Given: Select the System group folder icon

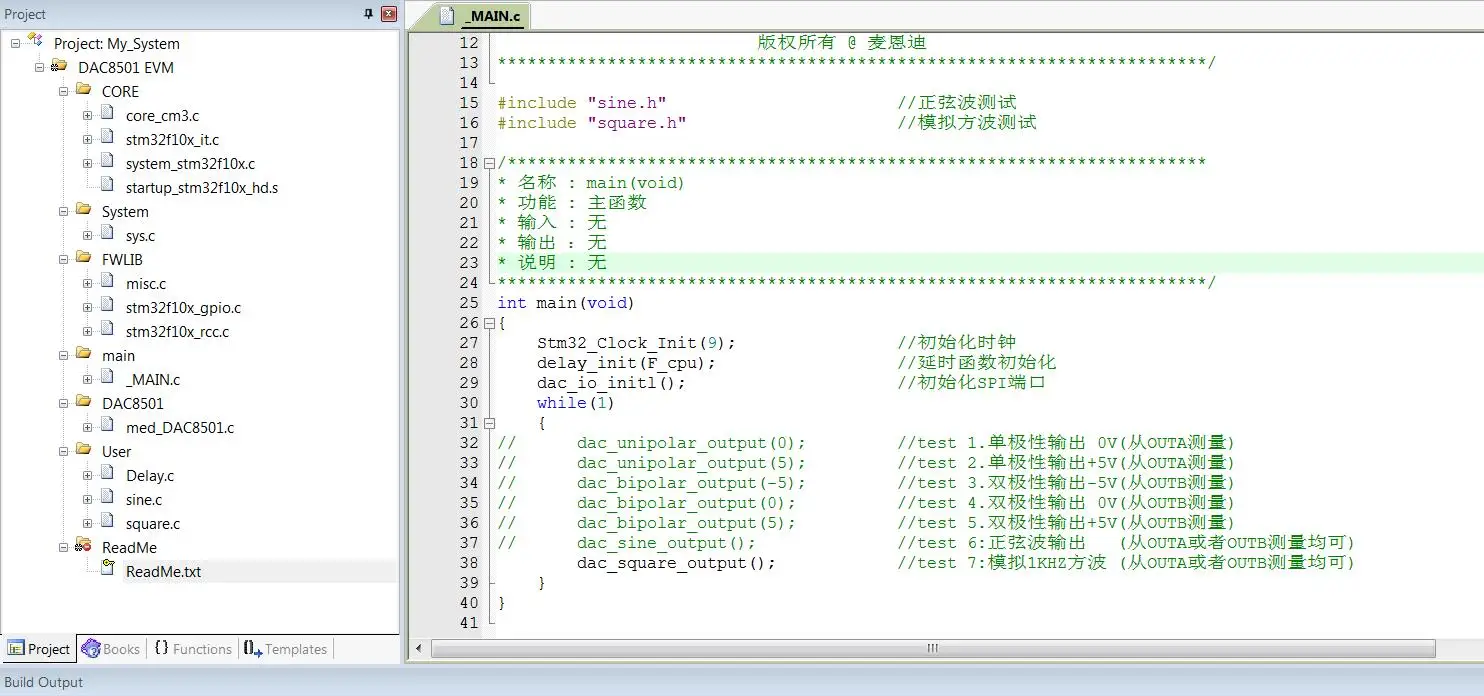Looking at the screenshot, I should coord(84,210).
